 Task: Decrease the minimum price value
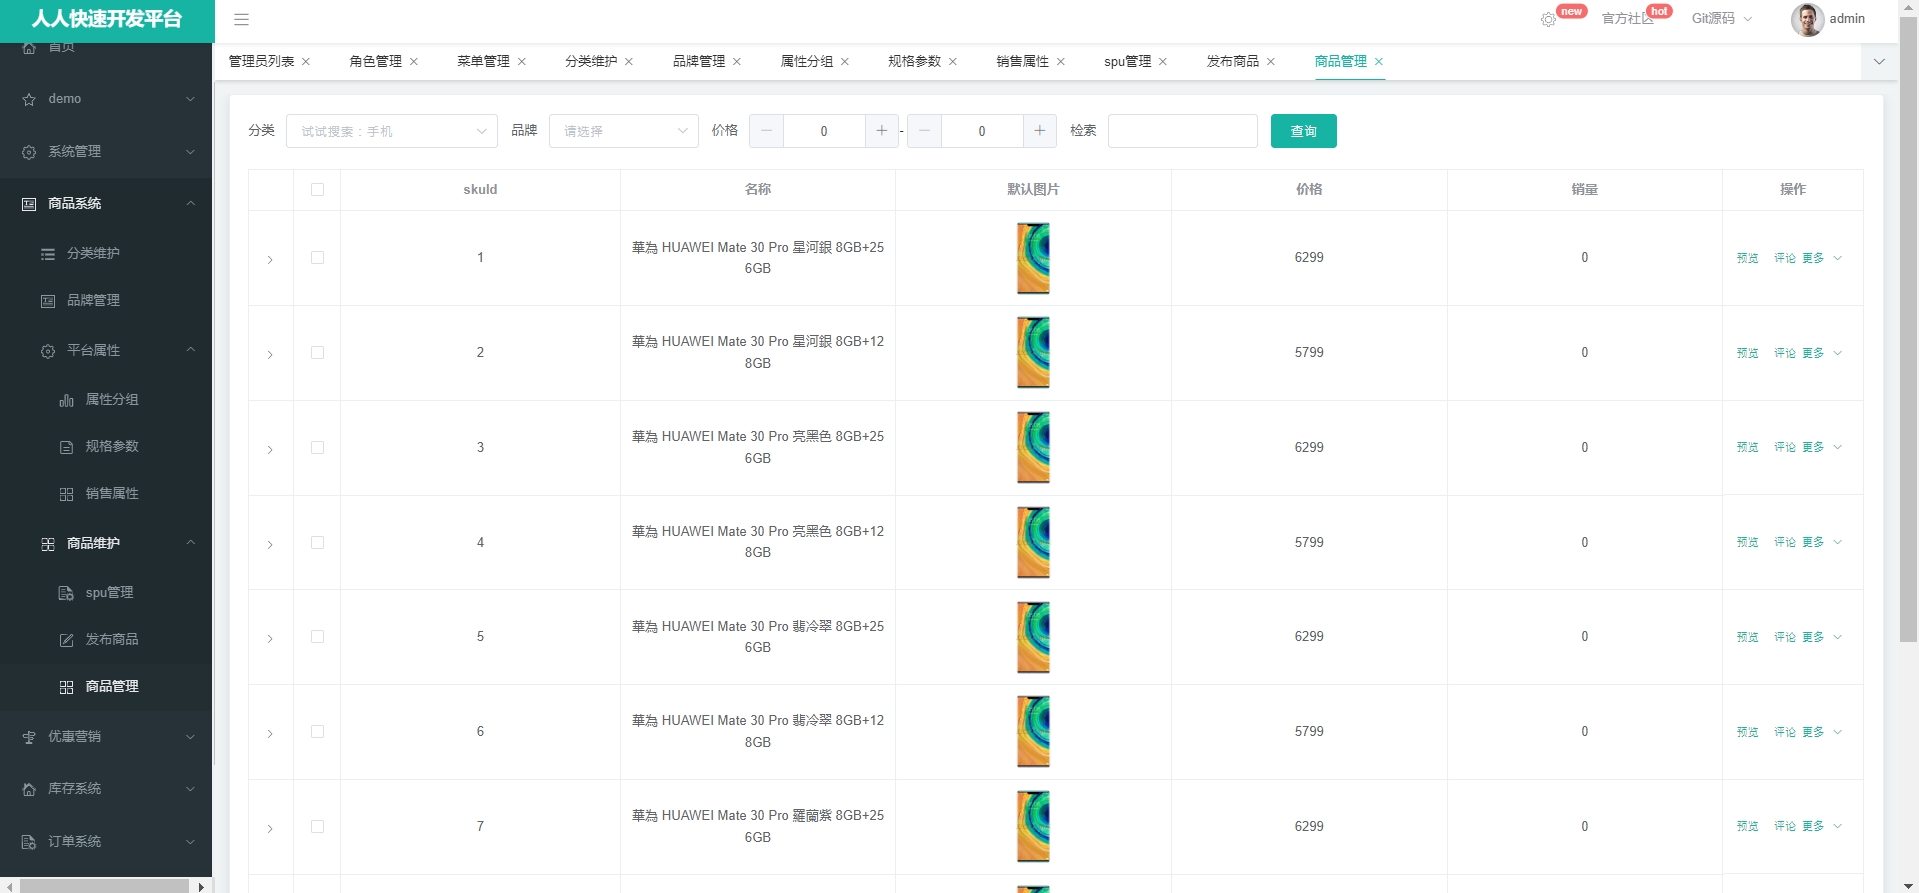(x=767, y=131)
